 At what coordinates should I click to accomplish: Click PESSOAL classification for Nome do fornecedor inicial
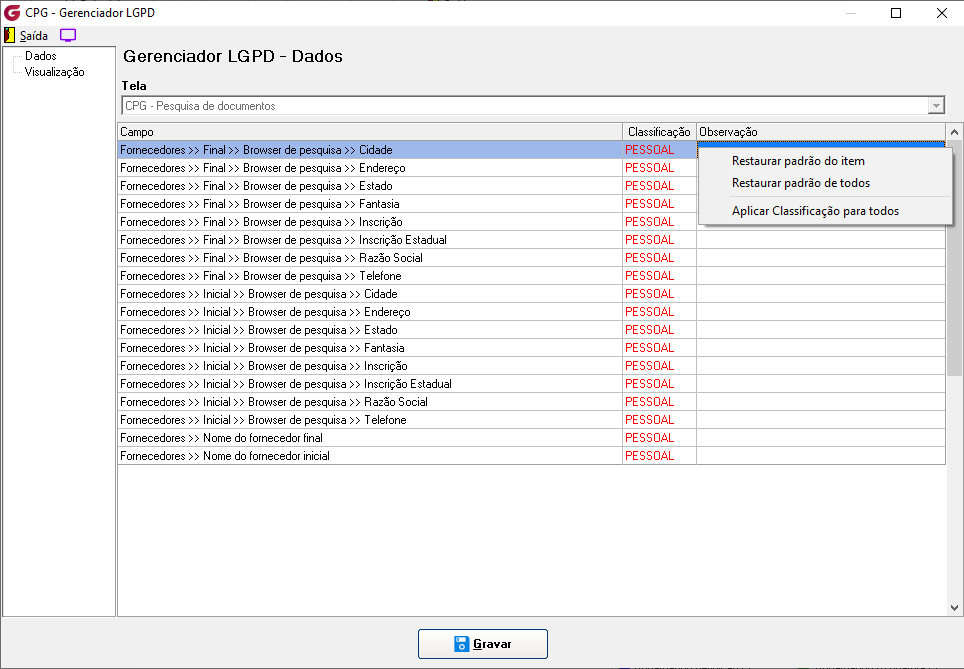point(650,456)
